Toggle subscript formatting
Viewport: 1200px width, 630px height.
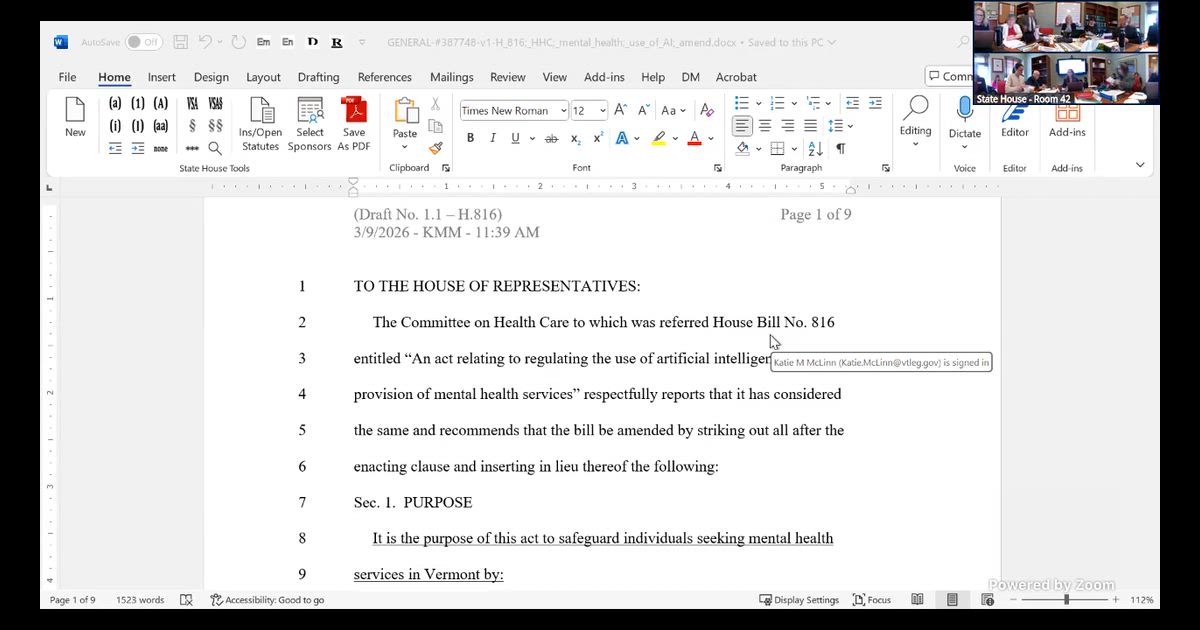577,139
